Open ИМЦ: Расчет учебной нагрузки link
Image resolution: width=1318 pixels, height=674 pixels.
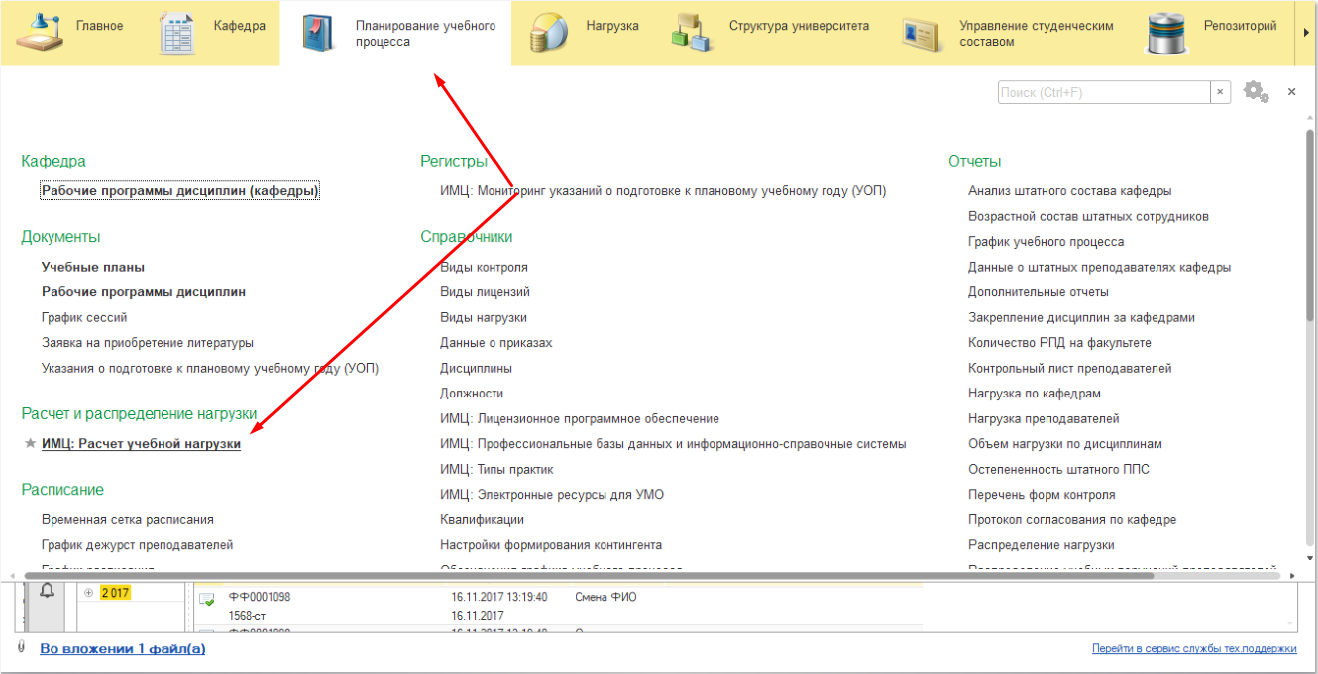point(141,444)
